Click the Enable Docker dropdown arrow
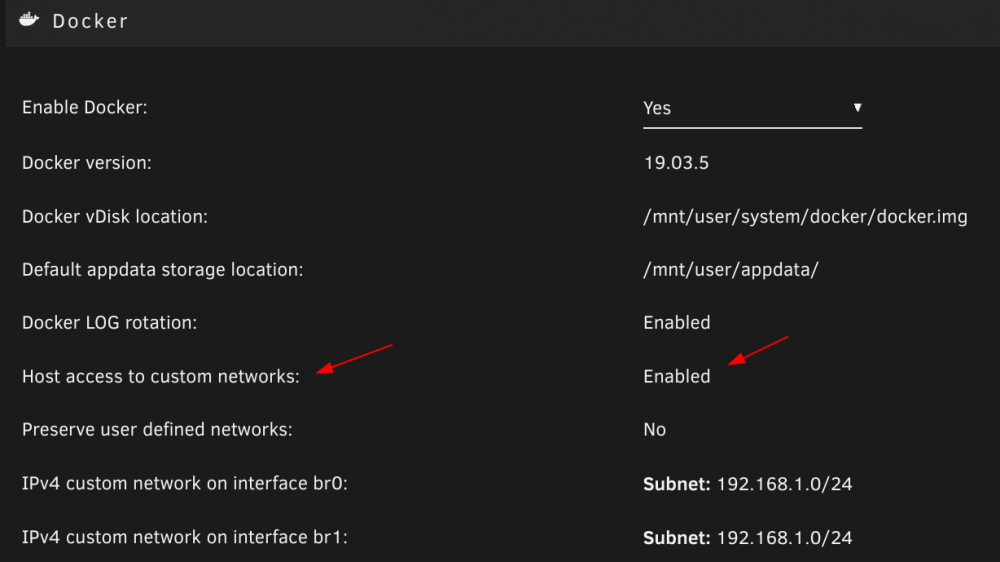 click(857, 108)
